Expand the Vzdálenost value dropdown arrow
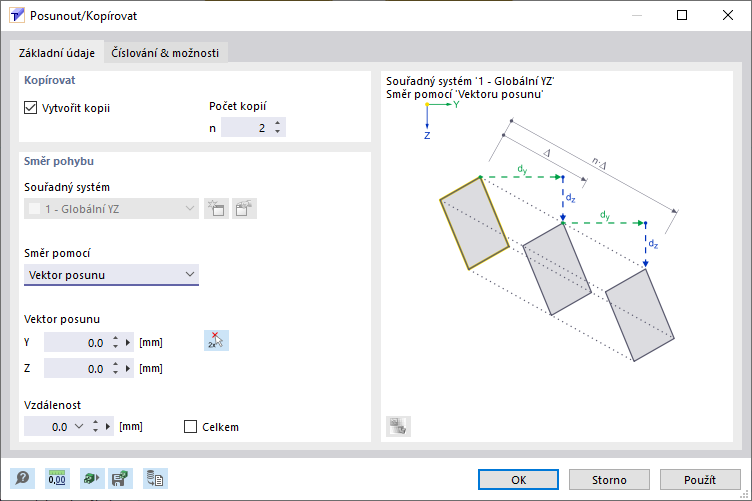The height and width of the screenshot is (501, 752). click(79, 426)
